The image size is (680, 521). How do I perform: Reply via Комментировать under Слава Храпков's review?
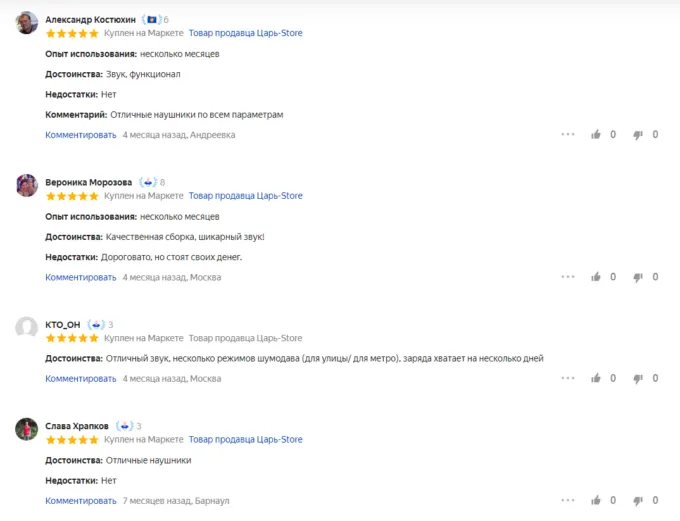pyautogui.click(x=81, y=500)
